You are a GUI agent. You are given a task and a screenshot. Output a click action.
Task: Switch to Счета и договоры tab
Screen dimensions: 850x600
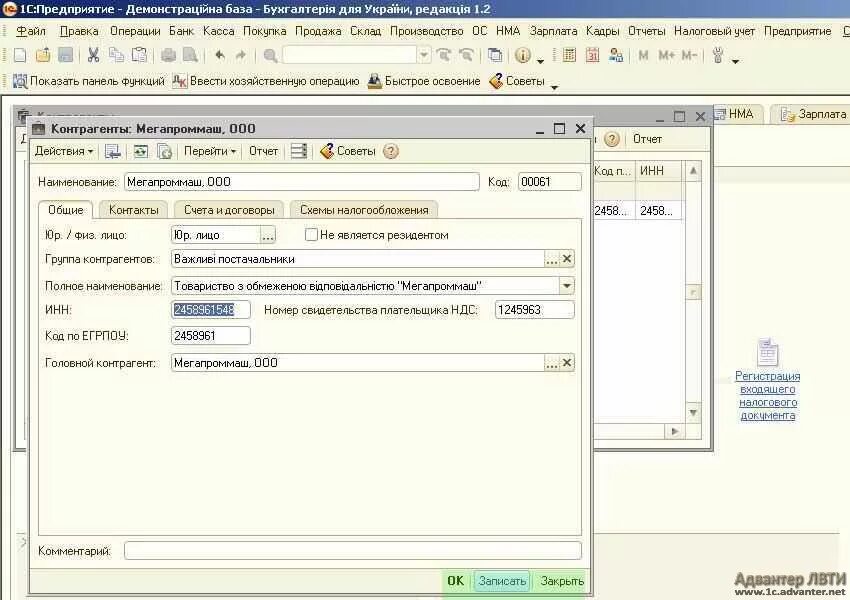229,210
